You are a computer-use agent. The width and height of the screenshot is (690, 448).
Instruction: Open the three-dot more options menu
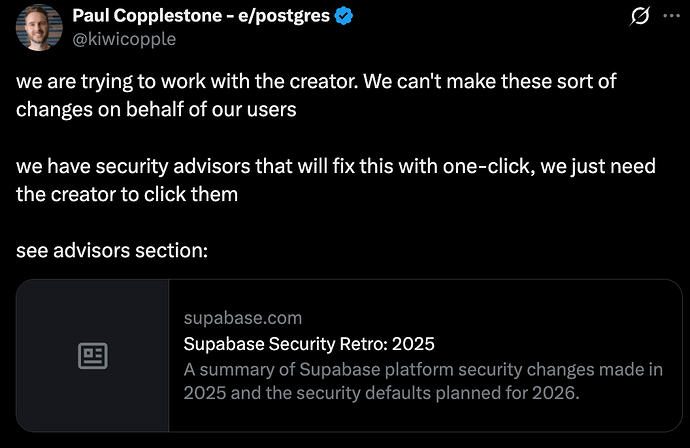pyautogui.click(x=672, y=17)
